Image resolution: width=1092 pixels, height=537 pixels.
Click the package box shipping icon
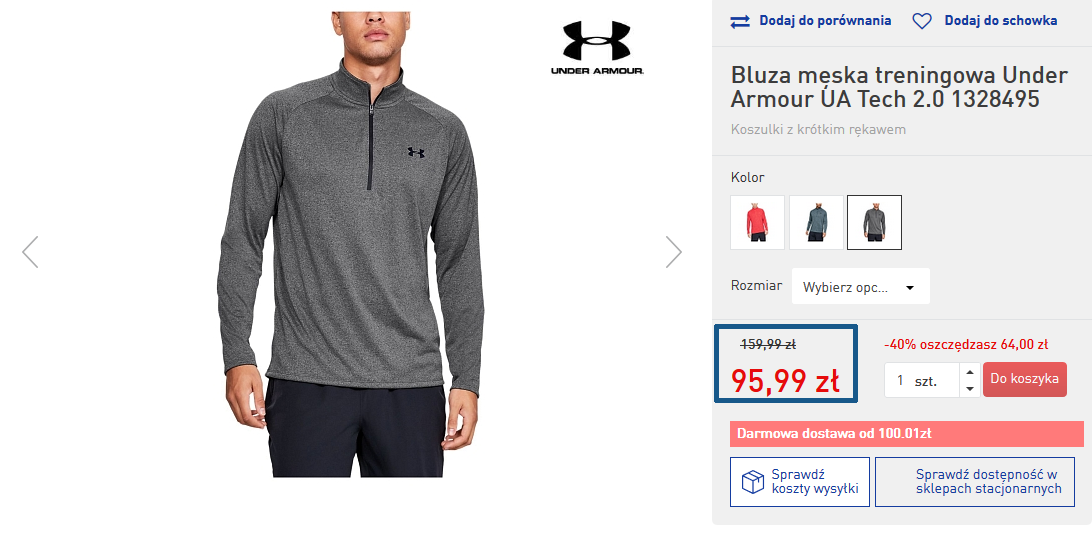(752, 482)
